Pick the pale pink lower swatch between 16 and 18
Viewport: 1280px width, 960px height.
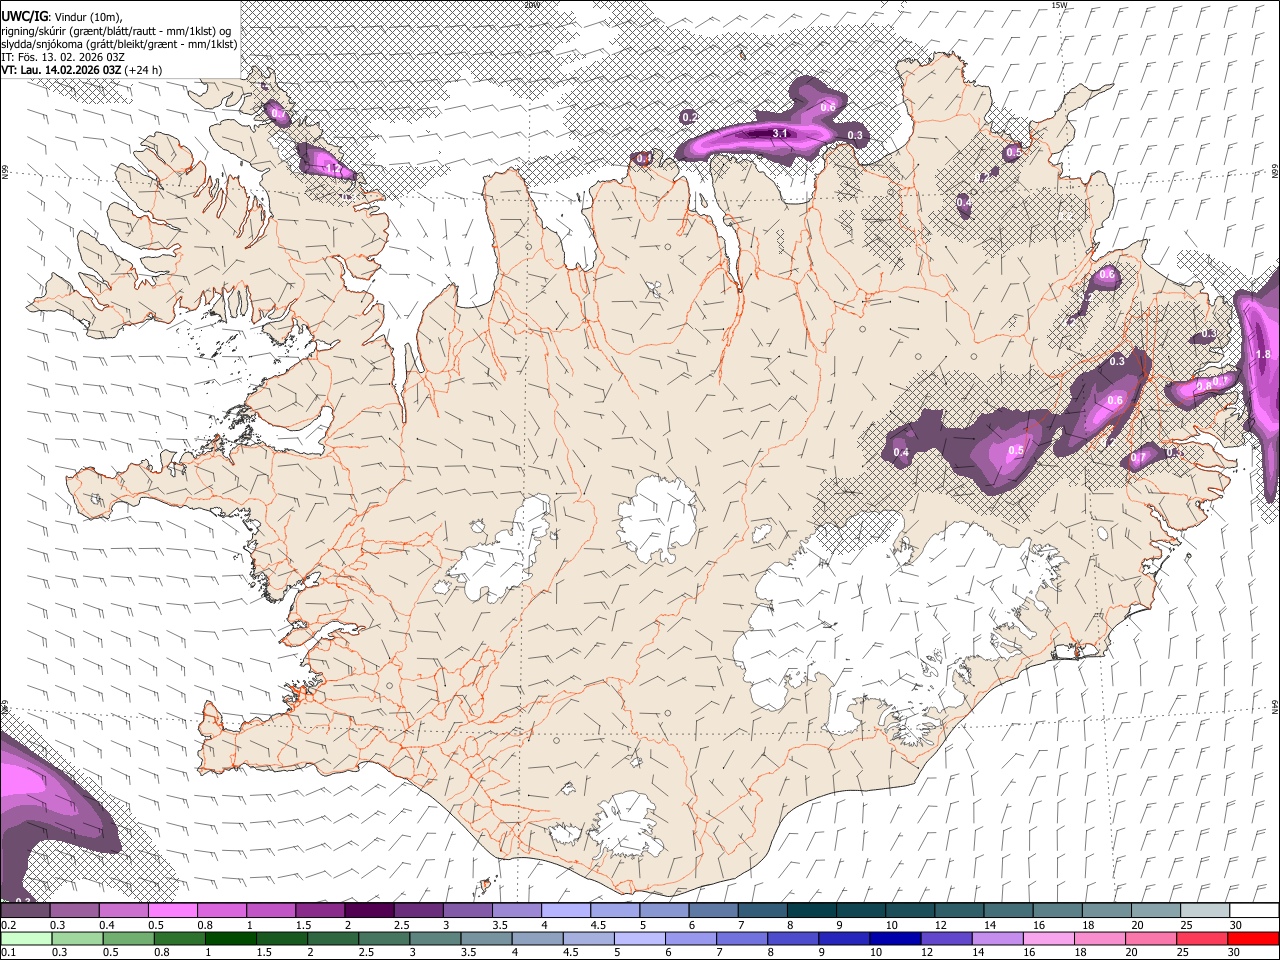(1047, 939)
